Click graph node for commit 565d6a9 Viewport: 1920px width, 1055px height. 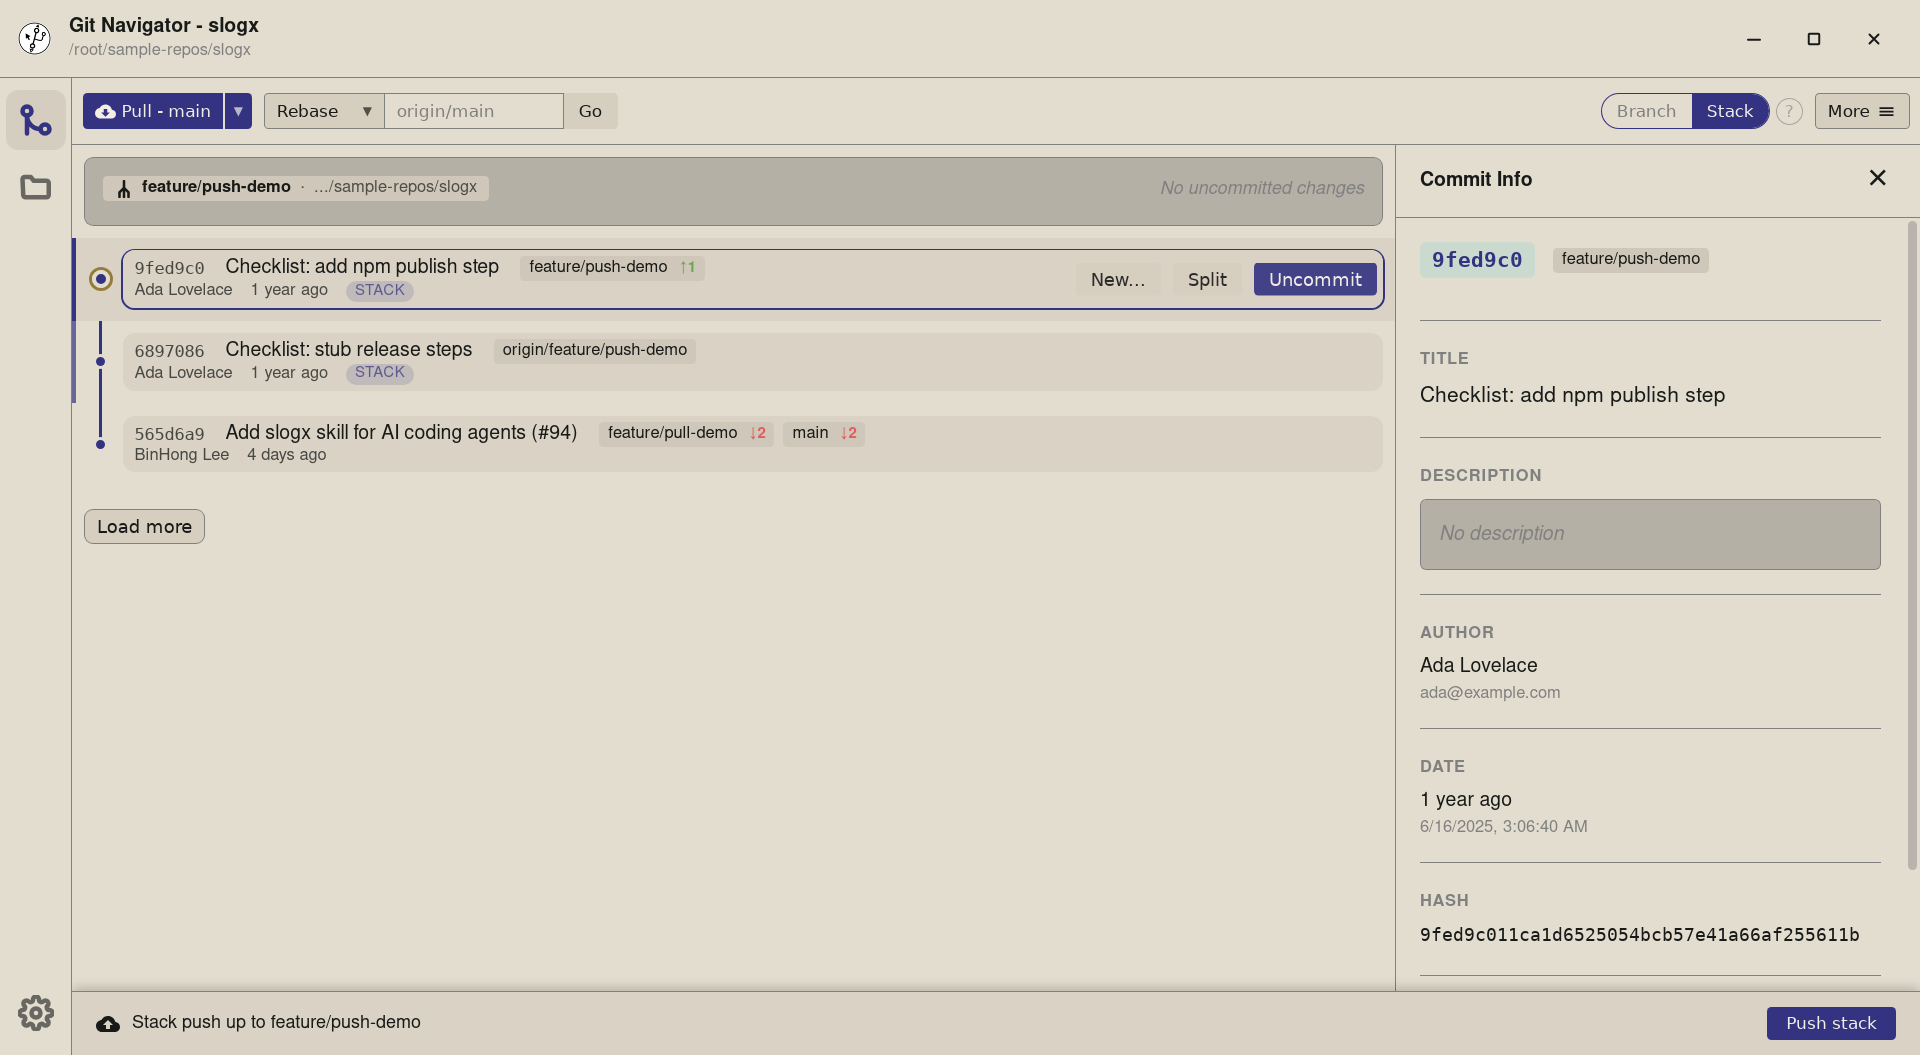(100, 444)
